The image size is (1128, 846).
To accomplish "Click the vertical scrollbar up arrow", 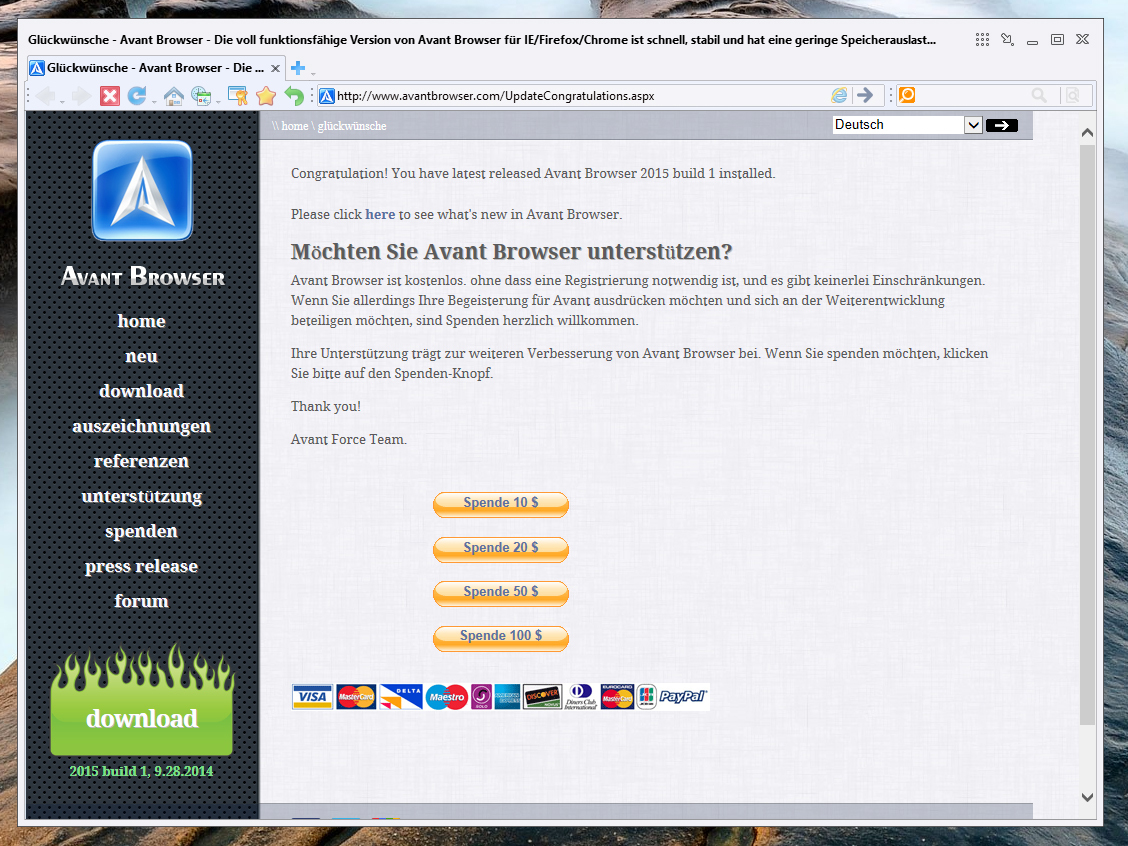I will tap(1087, 132).
